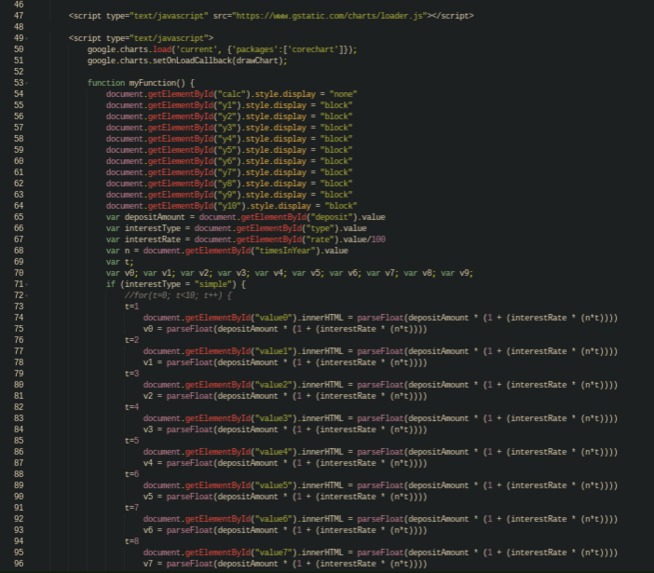Click the "deposit" string on line 65
This screenshot has width=654, height=573.
tap(331, 217)
